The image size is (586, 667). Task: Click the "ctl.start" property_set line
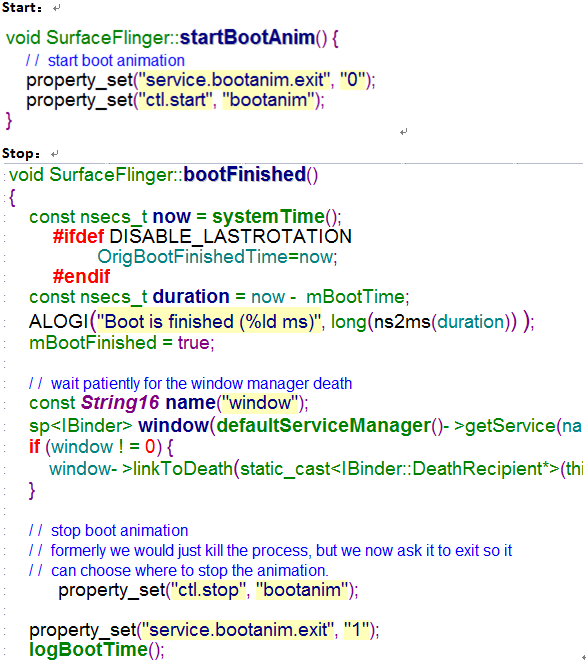coord(175,100)
